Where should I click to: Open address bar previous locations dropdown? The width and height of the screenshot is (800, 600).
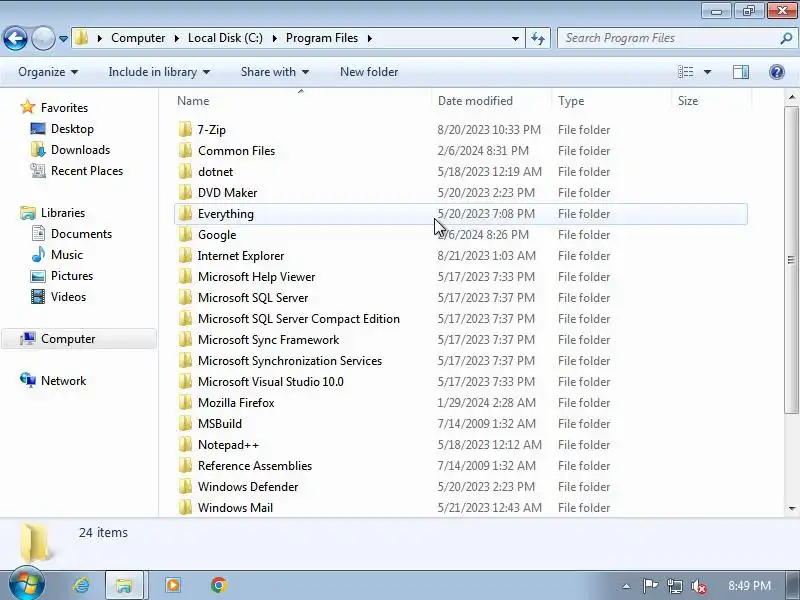click(x=515, y=39)
